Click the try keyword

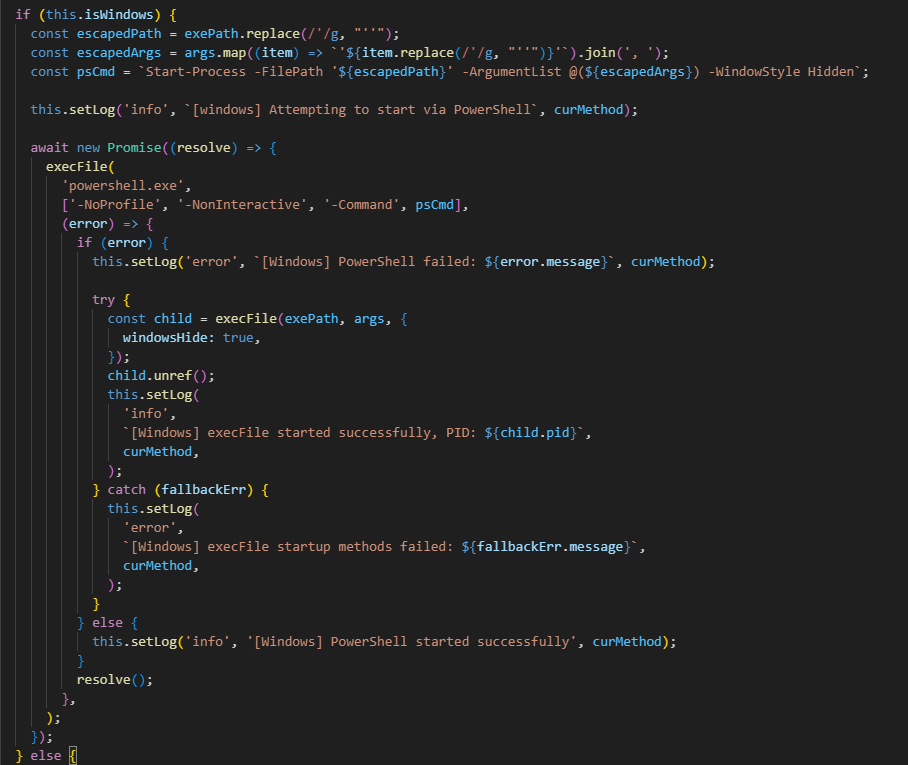tap(104, 299)
